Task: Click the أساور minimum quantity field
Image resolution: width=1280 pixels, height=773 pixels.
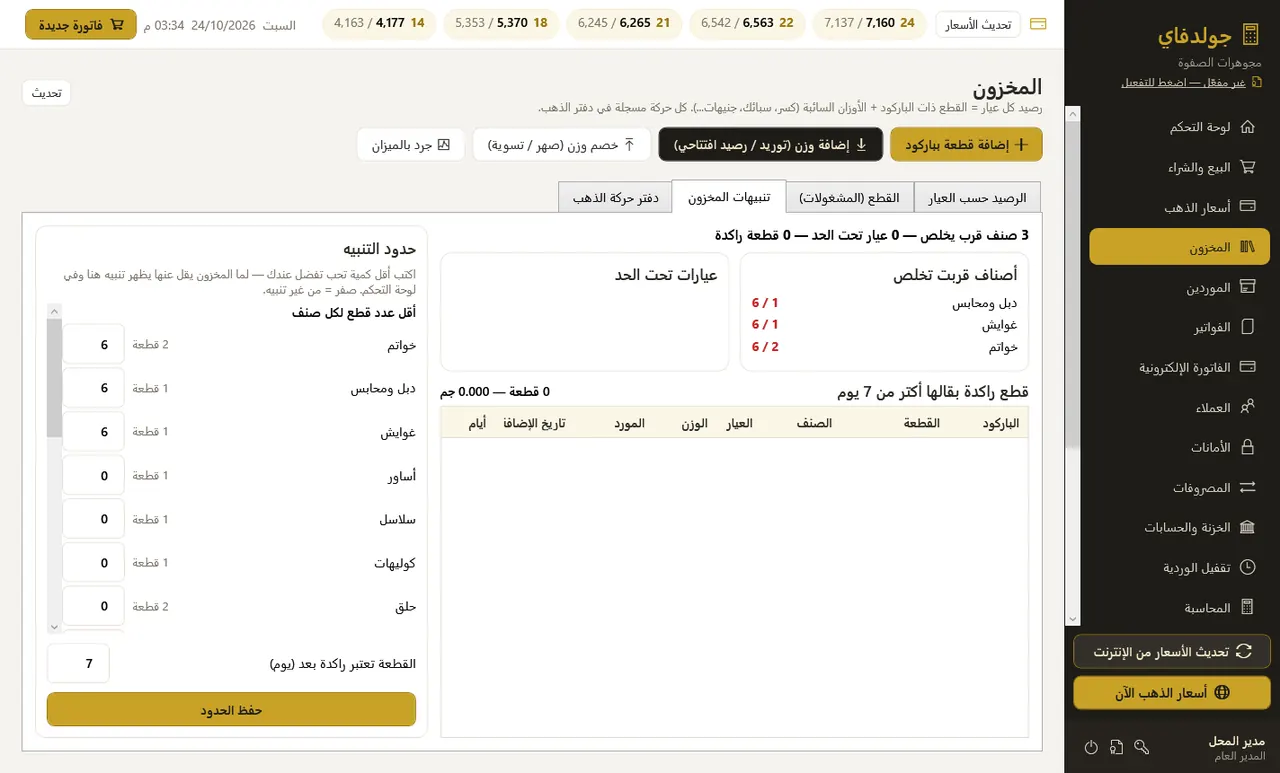Action: (x=94, y=475)
